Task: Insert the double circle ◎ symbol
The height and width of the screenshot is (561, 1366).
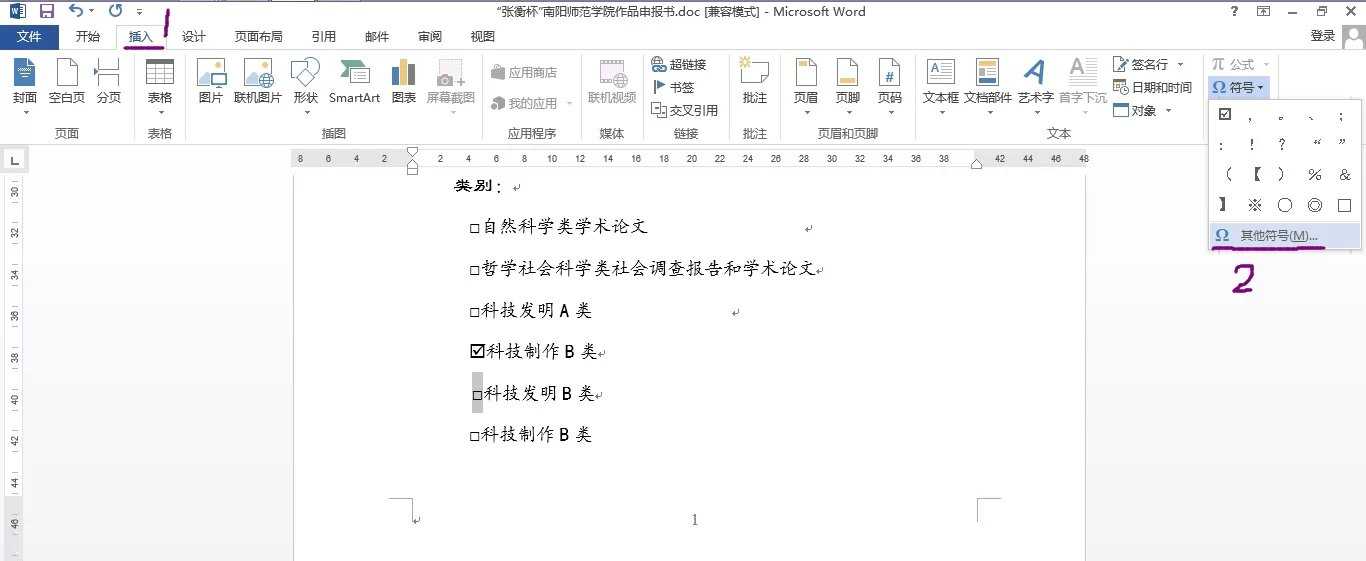Action: tap(1315, 205)
